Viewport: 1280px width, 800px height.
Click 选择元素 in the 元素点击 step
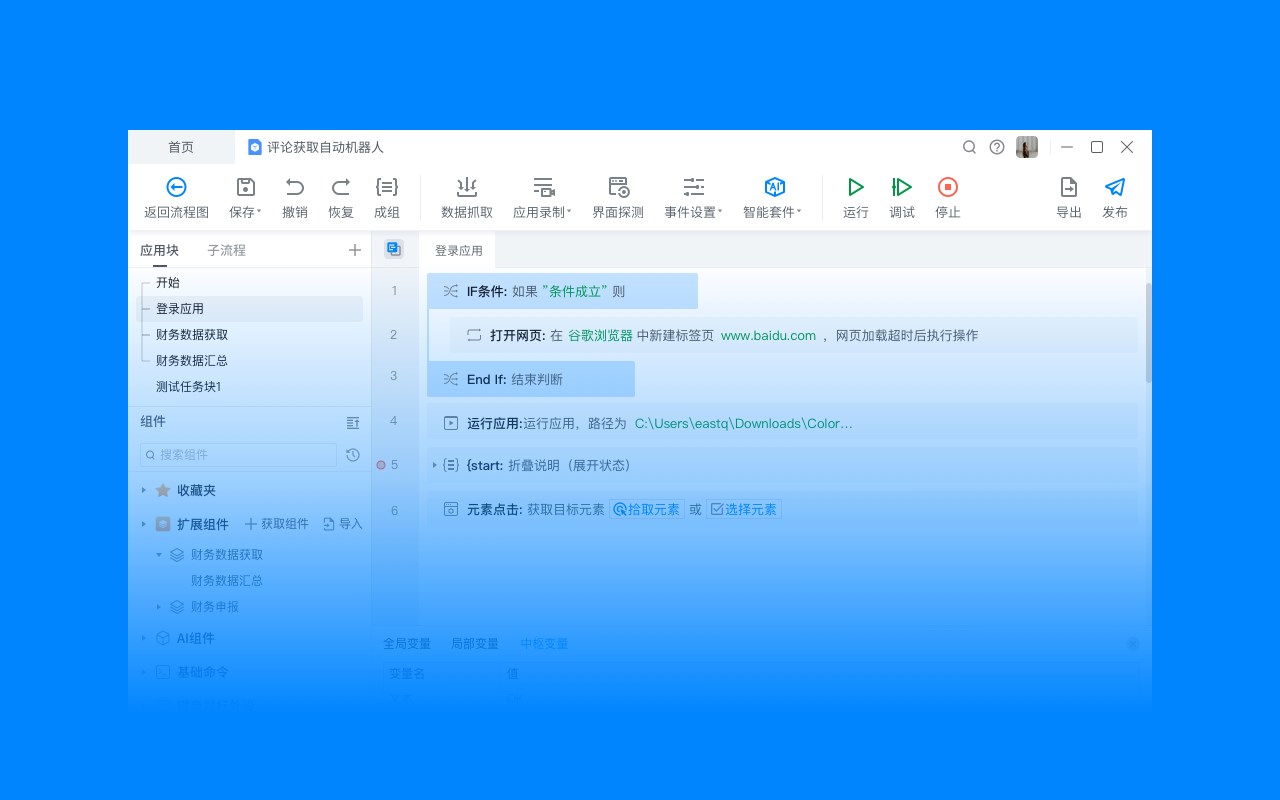744,509
